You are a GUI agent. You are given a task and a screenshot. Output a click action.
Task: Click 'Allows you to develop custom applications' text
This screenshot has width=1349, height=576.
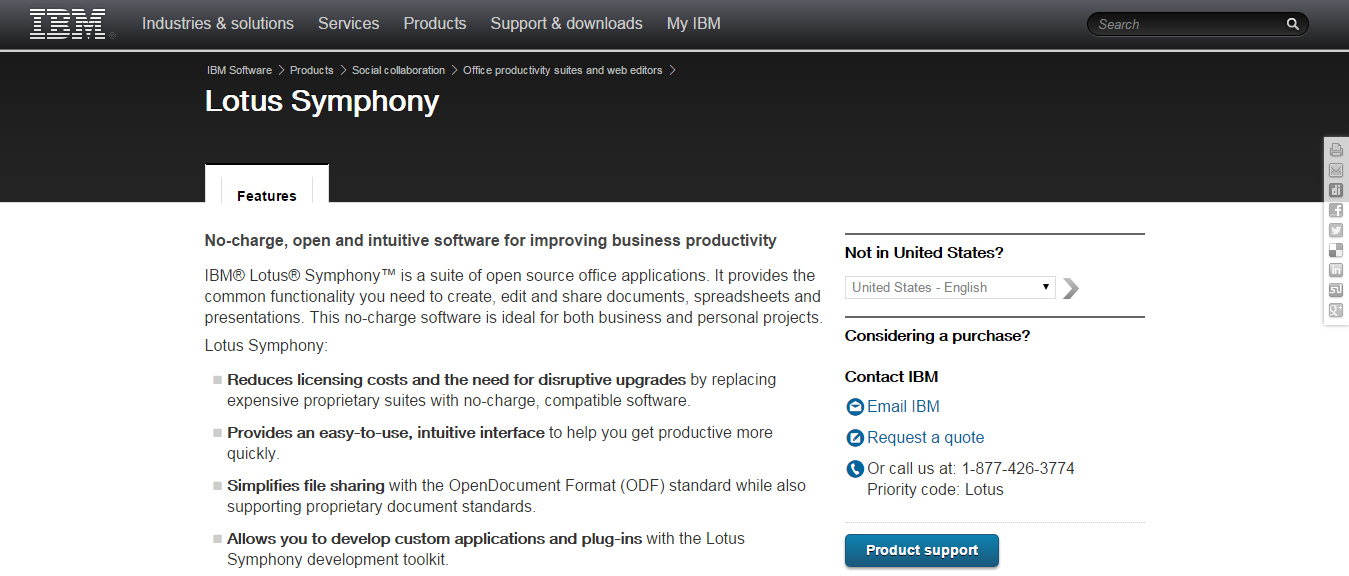434,539
